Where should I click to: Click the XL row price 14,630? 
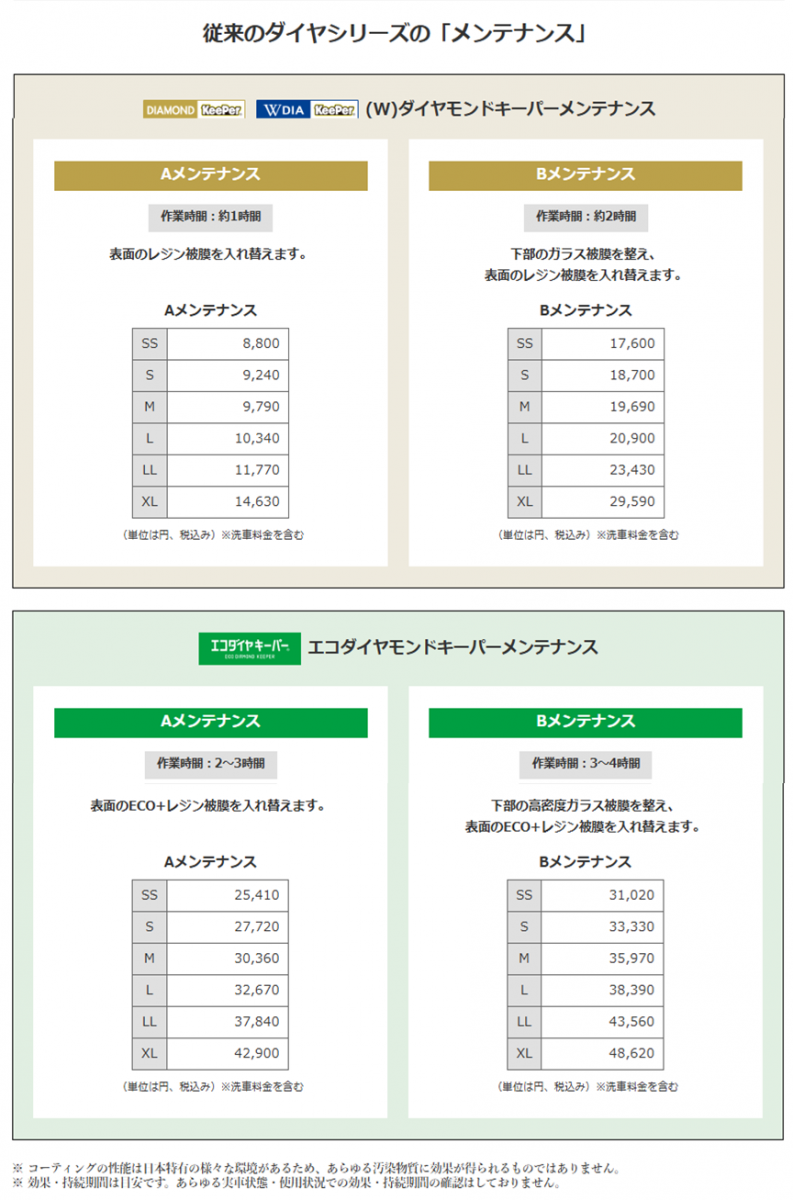229,501
